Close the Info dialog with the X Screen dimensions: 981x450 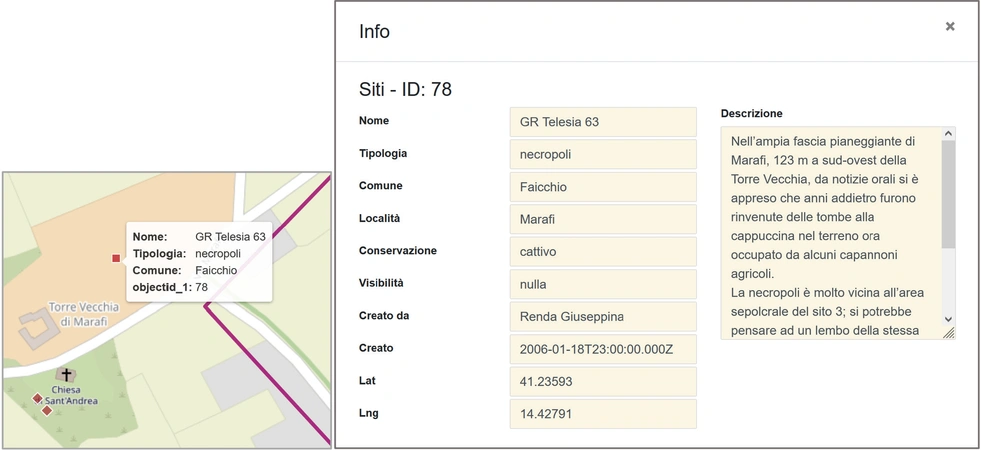click(949, 27)
